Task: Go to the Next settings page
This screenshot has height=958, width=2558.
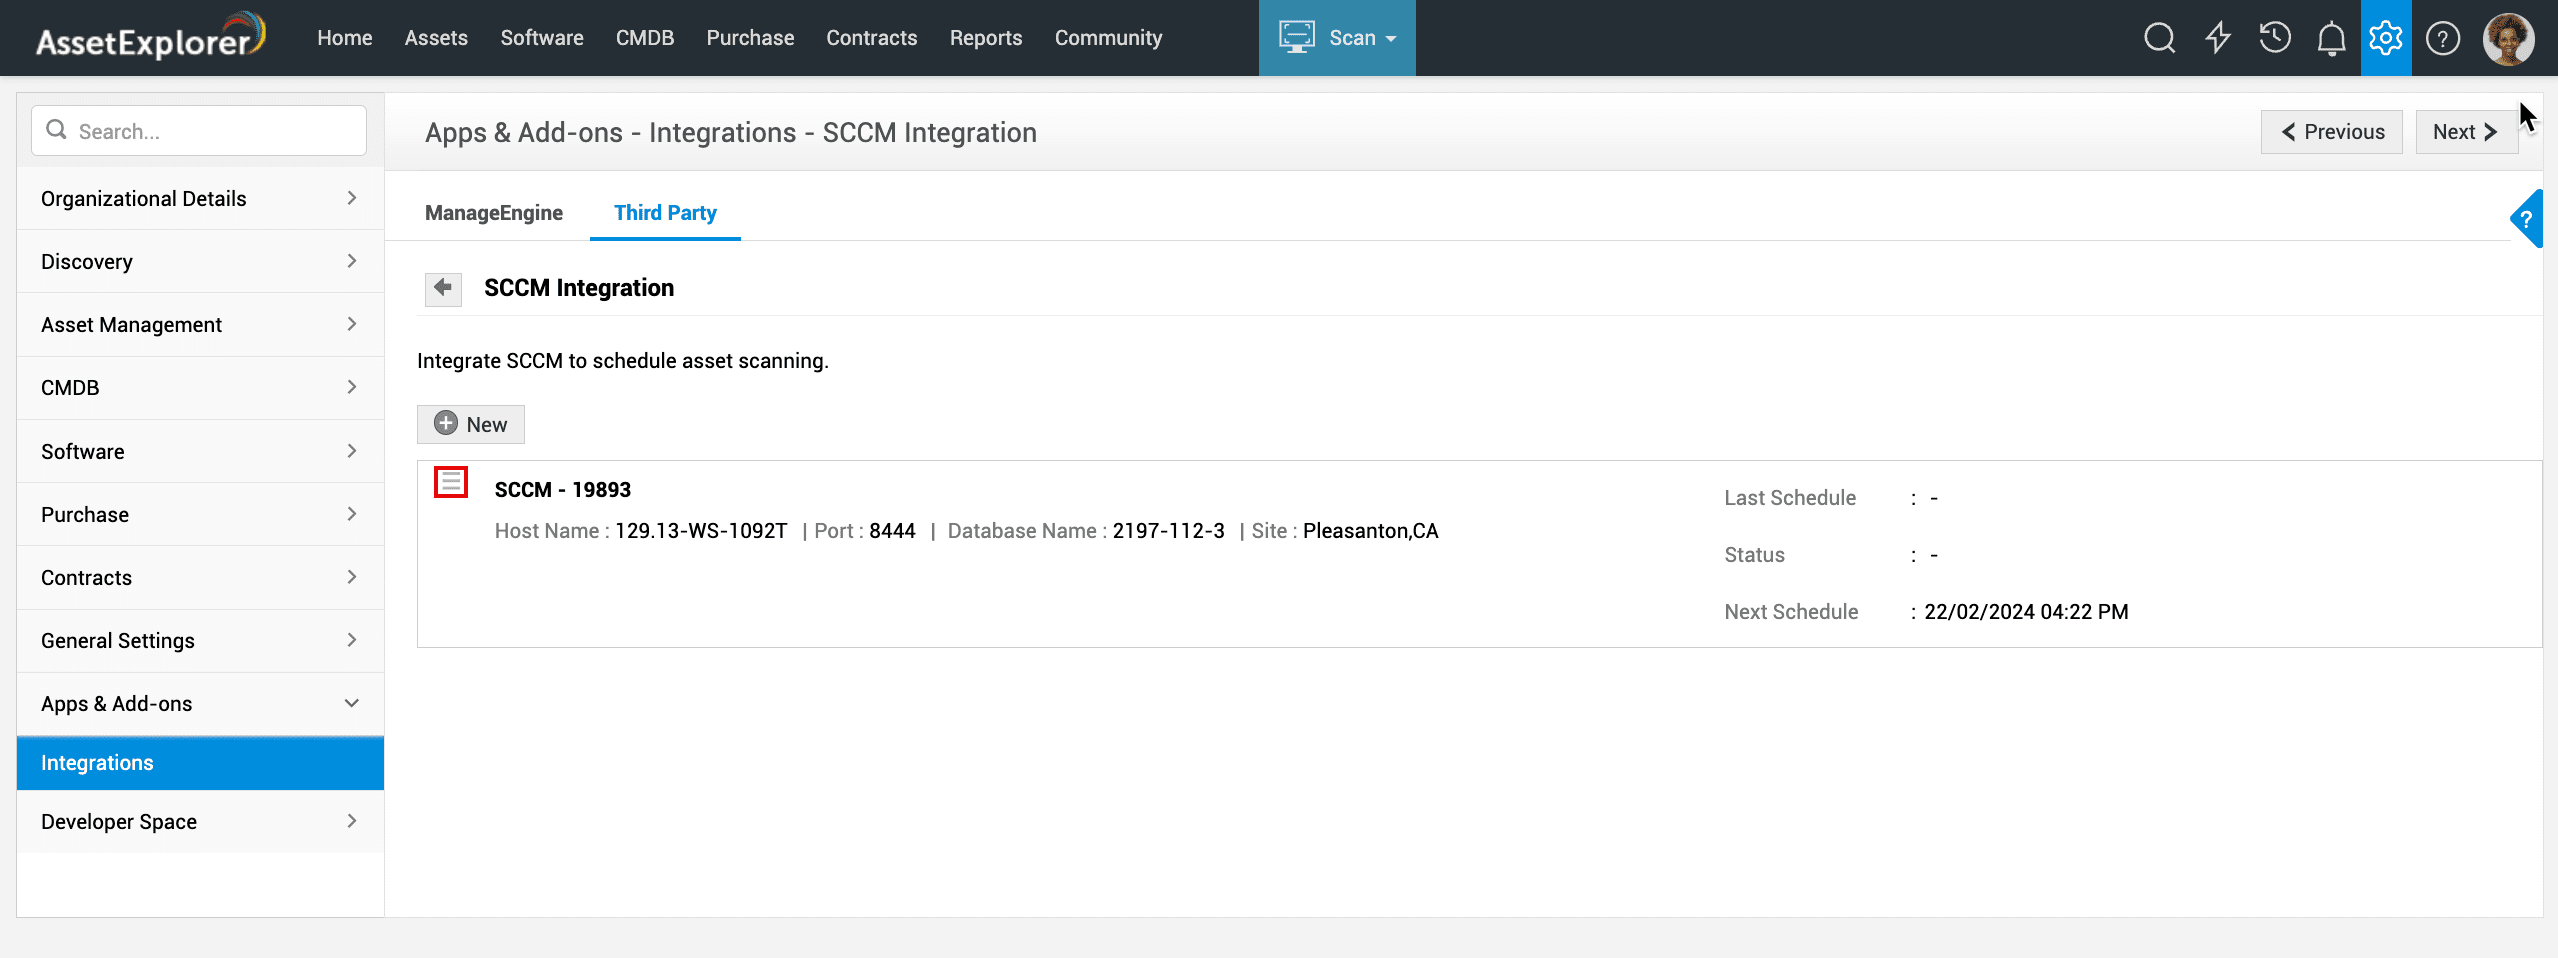Action: 2465,132
